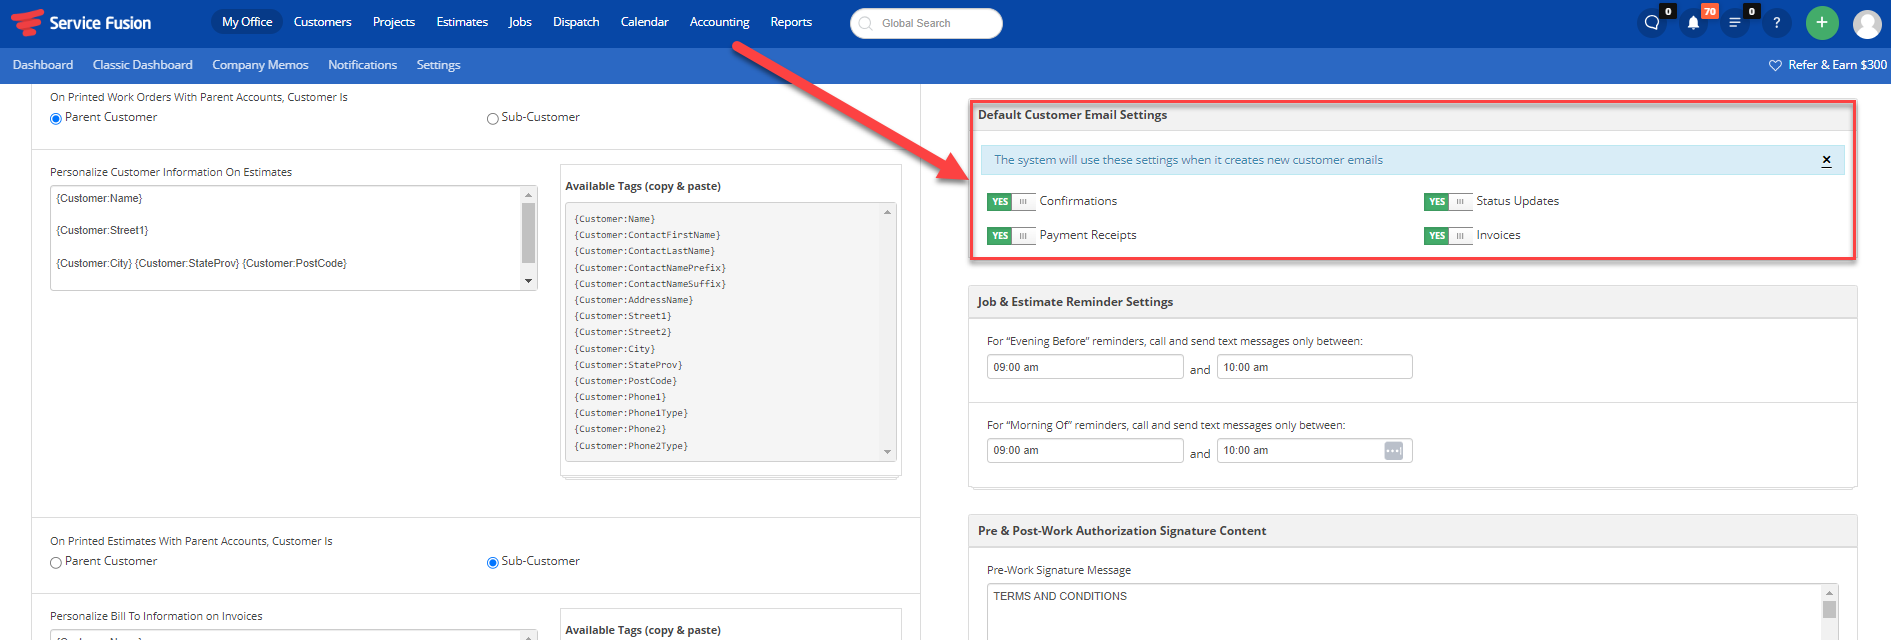Open the Accounting menu
Viewport: 1891px width, 640px height.
(719, 22)
